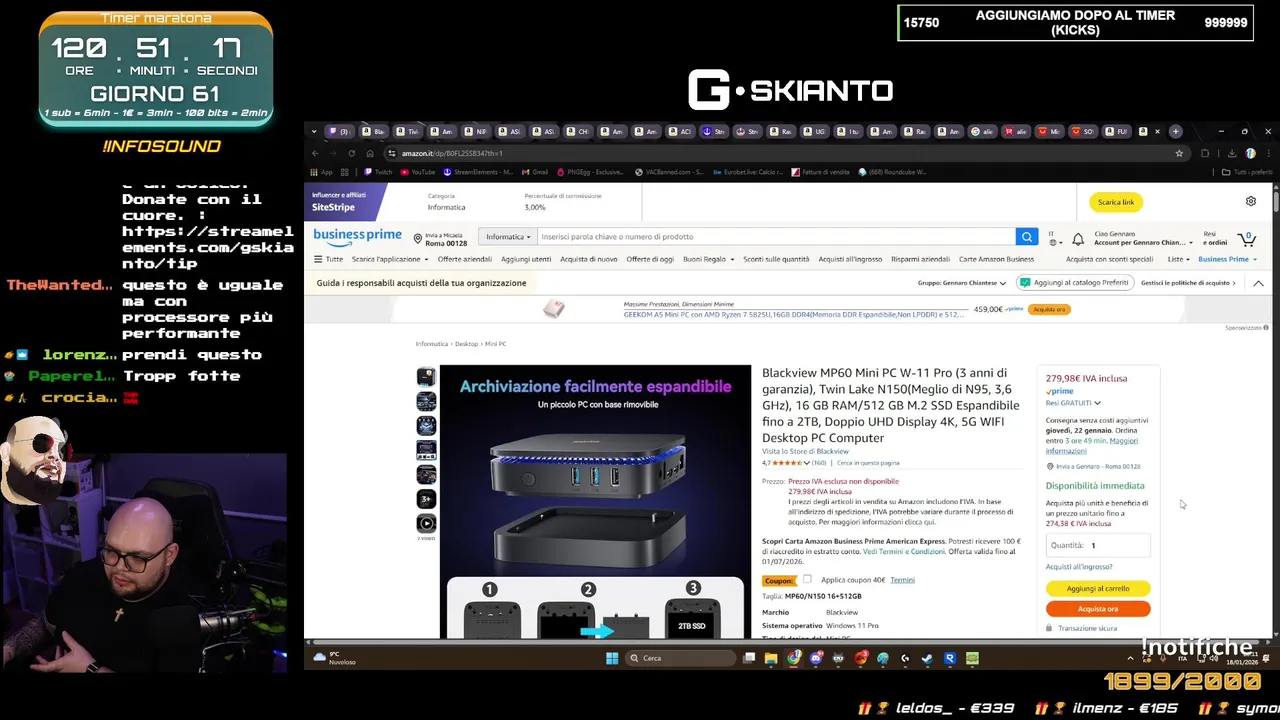Expand the Scarica l'applicazione menu
1280x720 pixels.
[x=389, y=259]
